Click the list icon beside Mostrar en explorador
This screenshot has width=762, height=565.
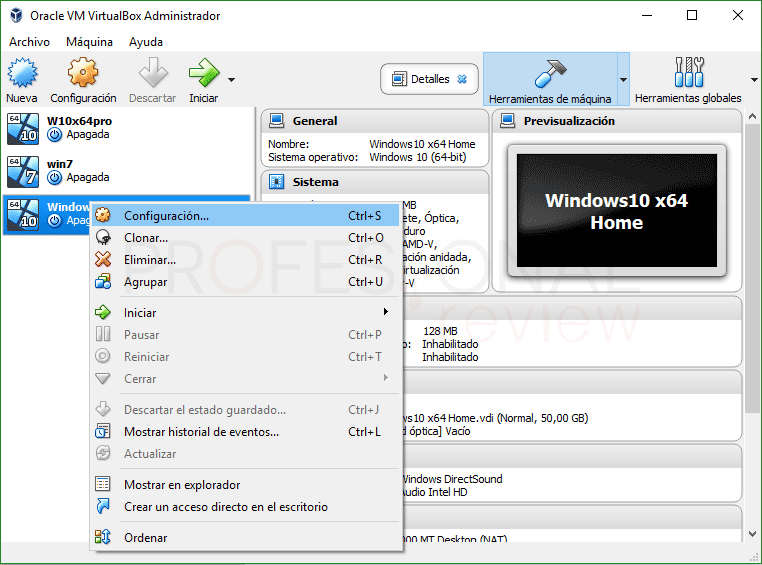(103, 484)
